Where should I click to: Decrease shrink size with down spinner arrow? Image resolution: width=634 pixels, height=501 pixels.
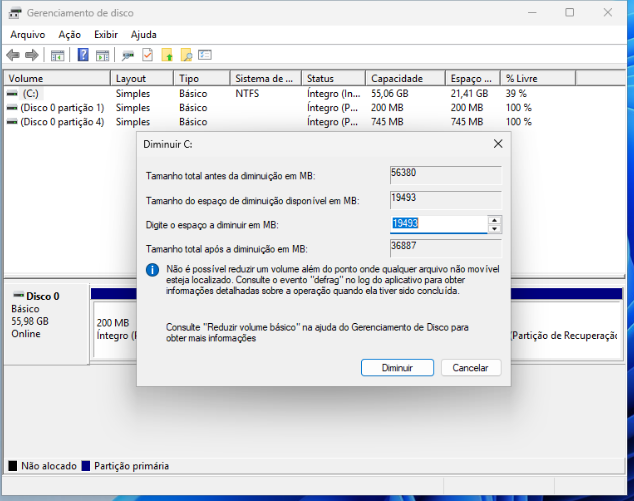[495, 229]
